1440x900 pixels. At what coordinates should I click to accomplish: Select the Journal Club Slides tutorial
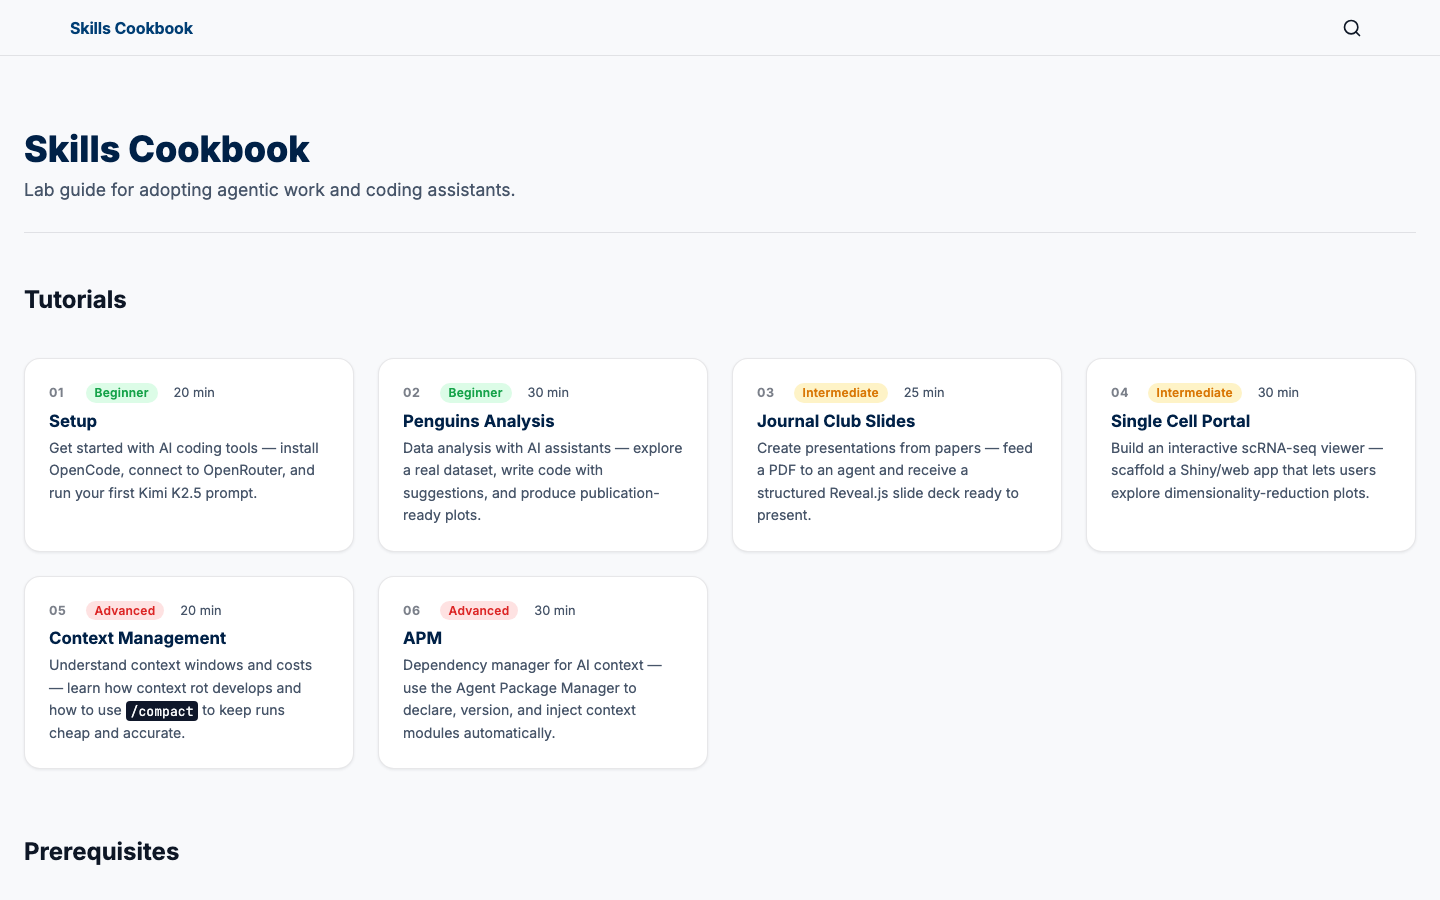(835, 421)
